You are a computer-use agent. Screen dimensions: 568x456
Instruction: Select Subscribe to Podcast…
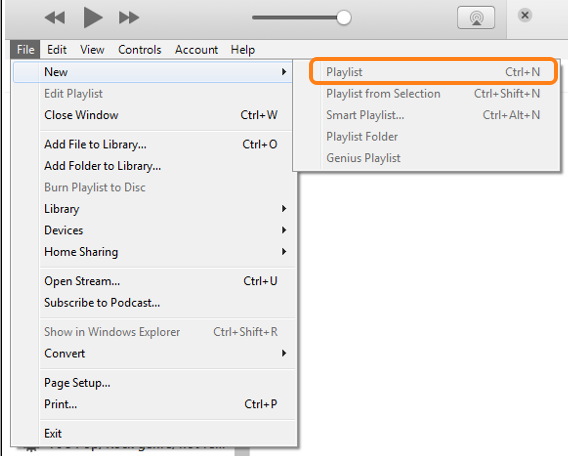[153, 303]
